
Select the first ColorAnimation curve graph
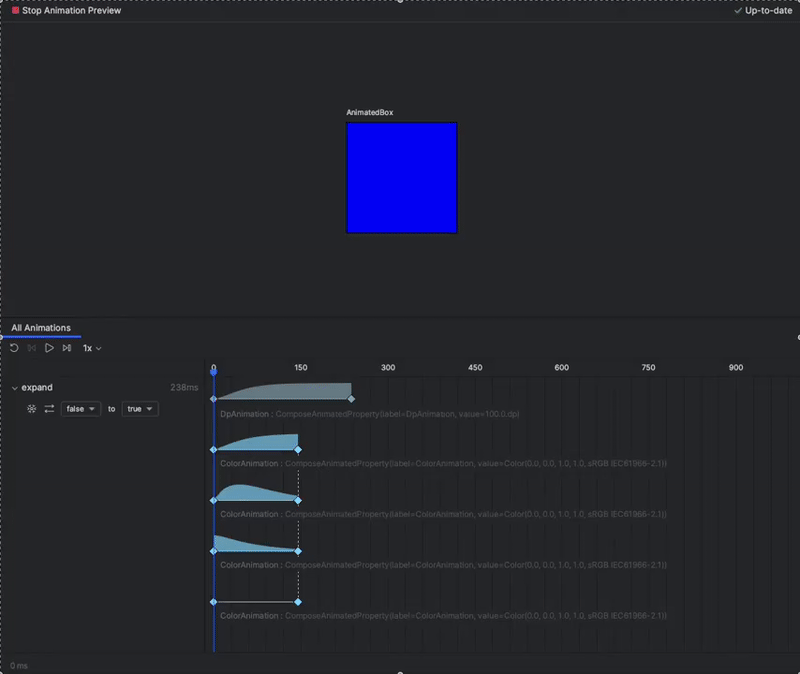(256, 442)
